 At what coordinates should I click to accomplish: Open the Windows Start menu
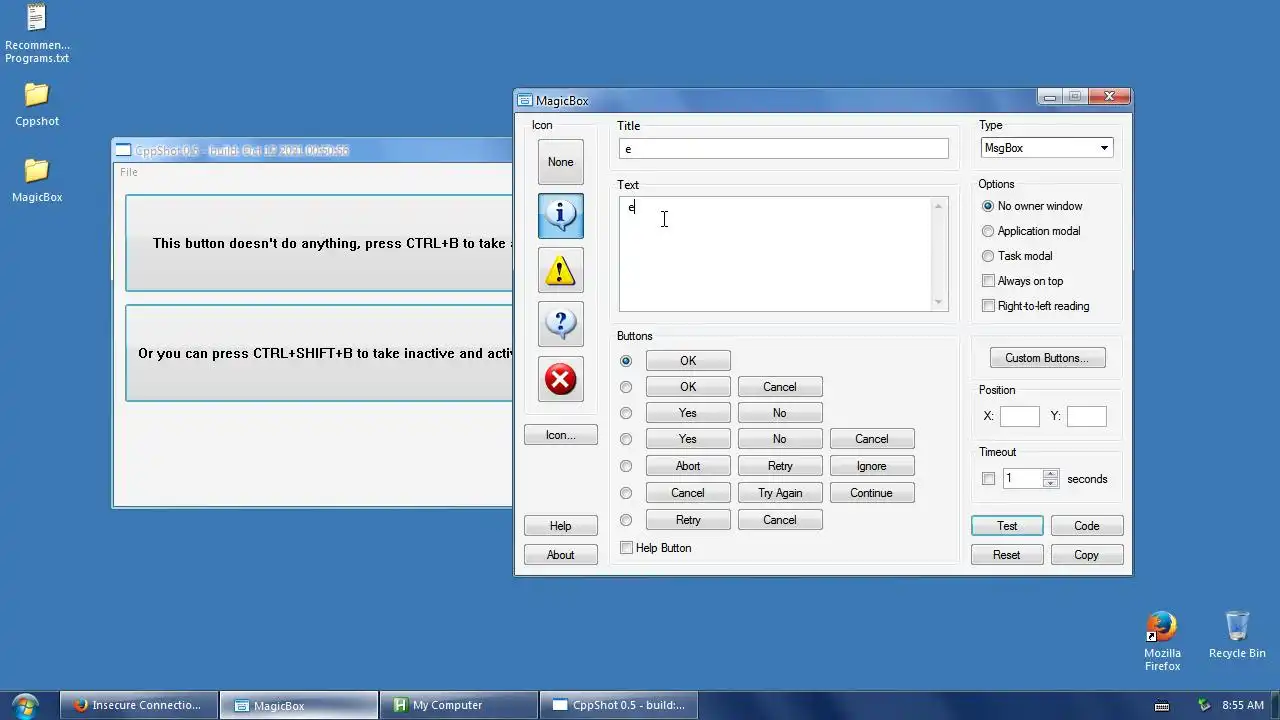tap(25, 705)
